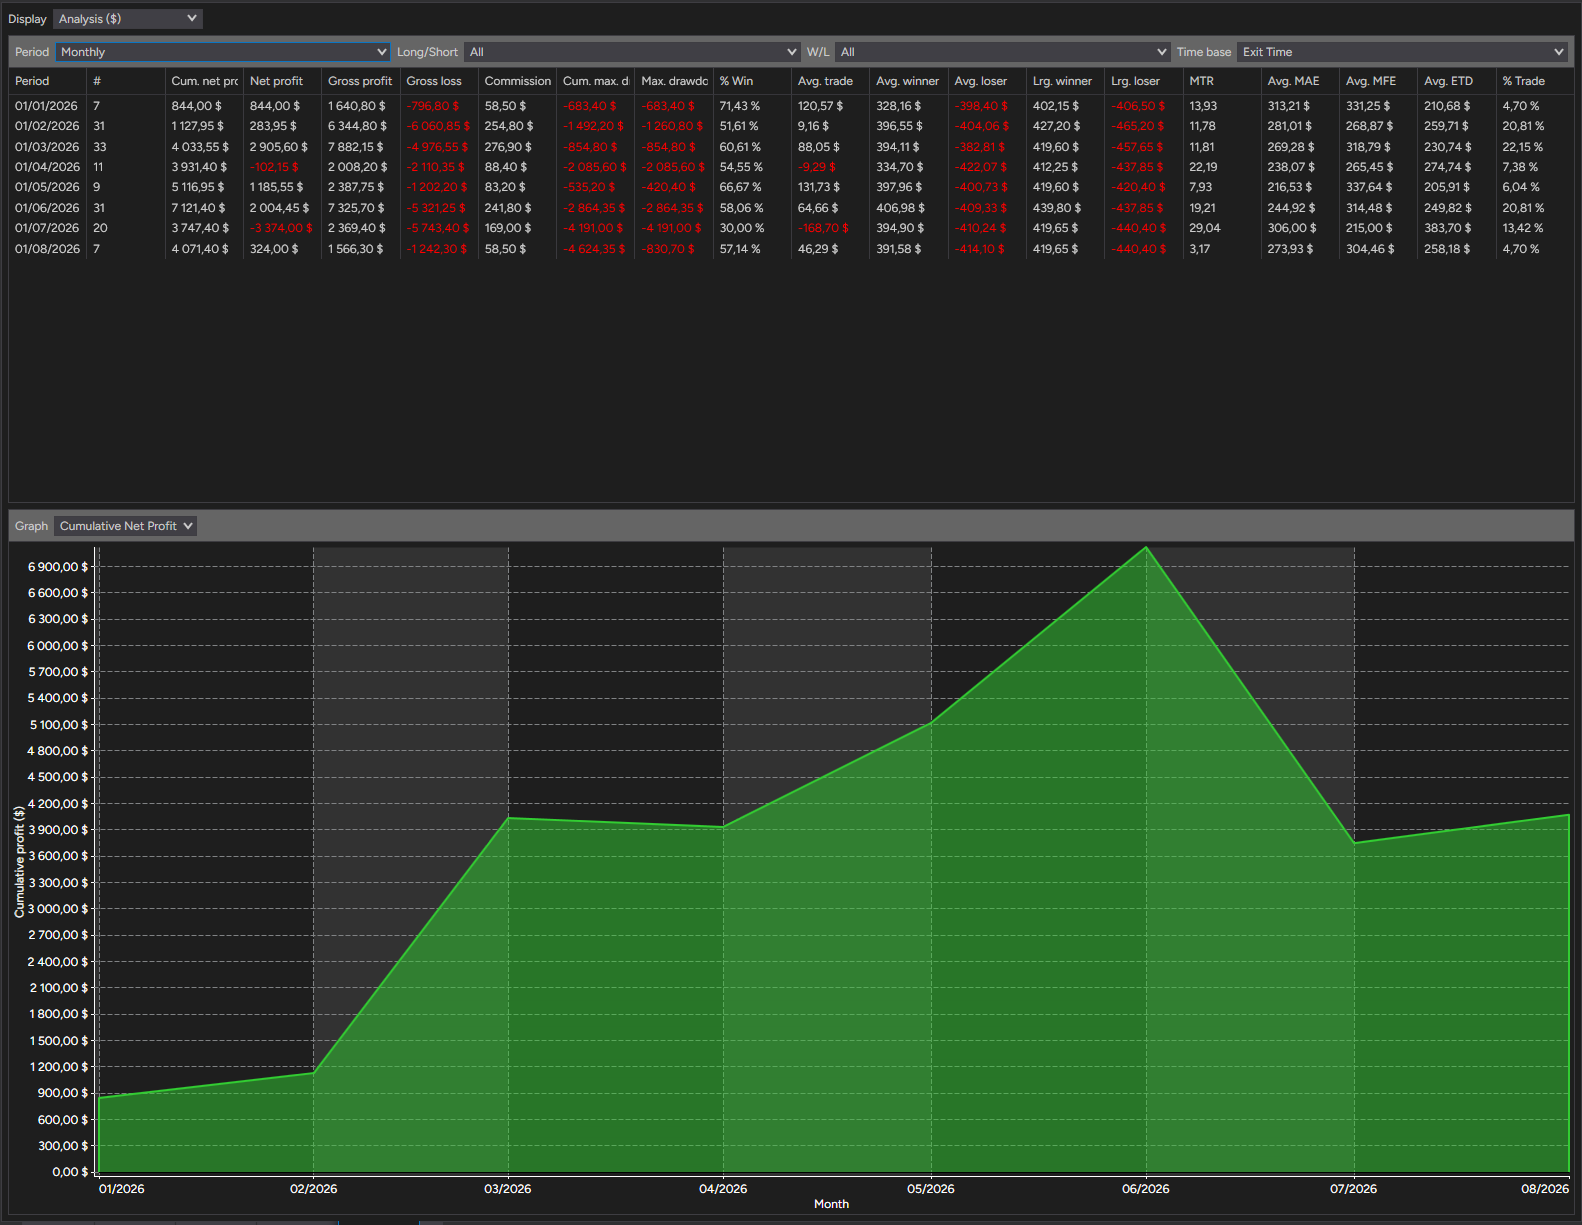Click the % Win value 30,00 %
This screenshot has width=1582, height=1225.
click(742, 228)
